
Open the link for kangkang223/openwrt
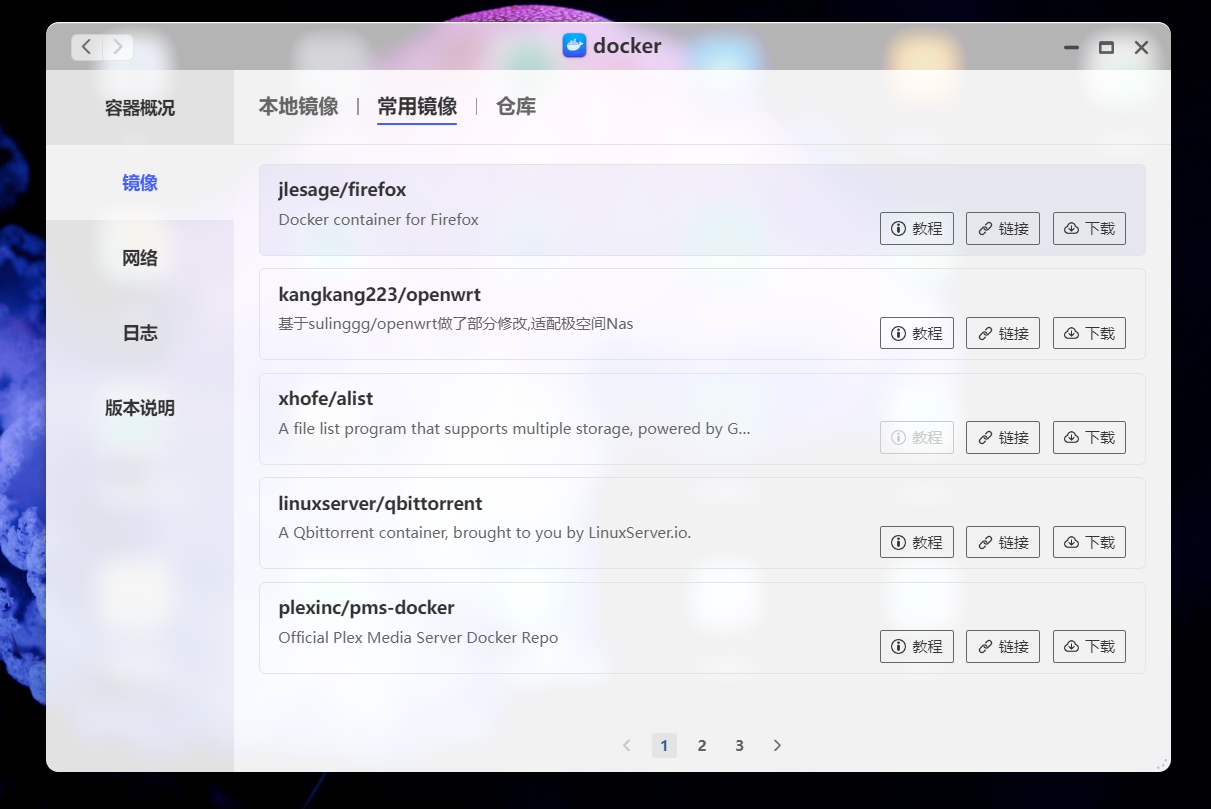[1002, 332]
